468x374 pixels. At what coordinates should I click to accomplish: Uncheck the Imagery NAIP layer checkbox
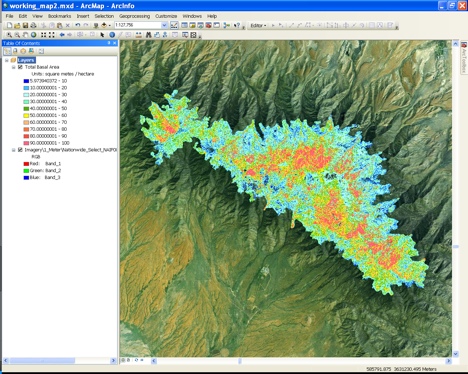pyautogui.click(x=20, y=150)
